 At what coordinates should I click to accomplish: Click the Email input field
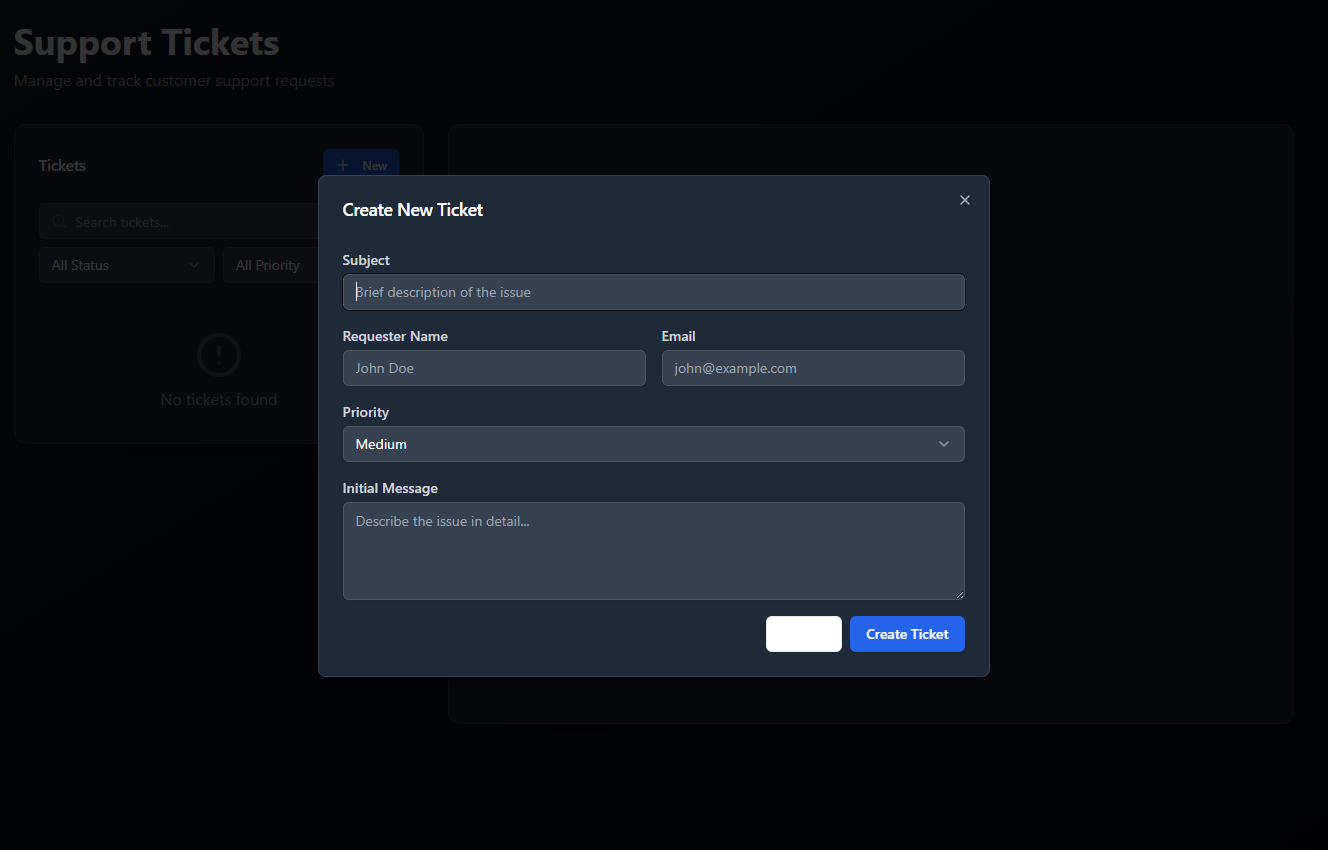click(x=813, y=368)
